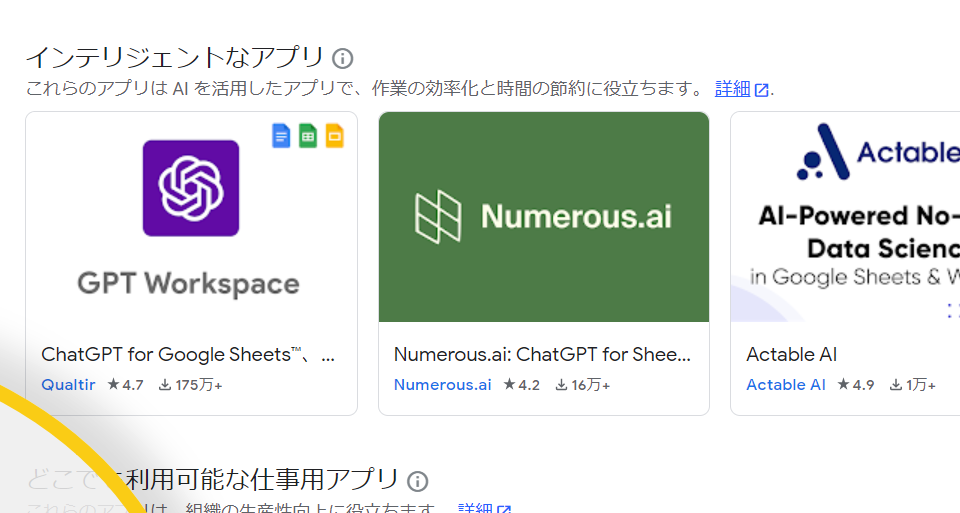The image size is (960, 513).
Task: Open the Actable AI banner thumbnail
Action: (845, 216)
